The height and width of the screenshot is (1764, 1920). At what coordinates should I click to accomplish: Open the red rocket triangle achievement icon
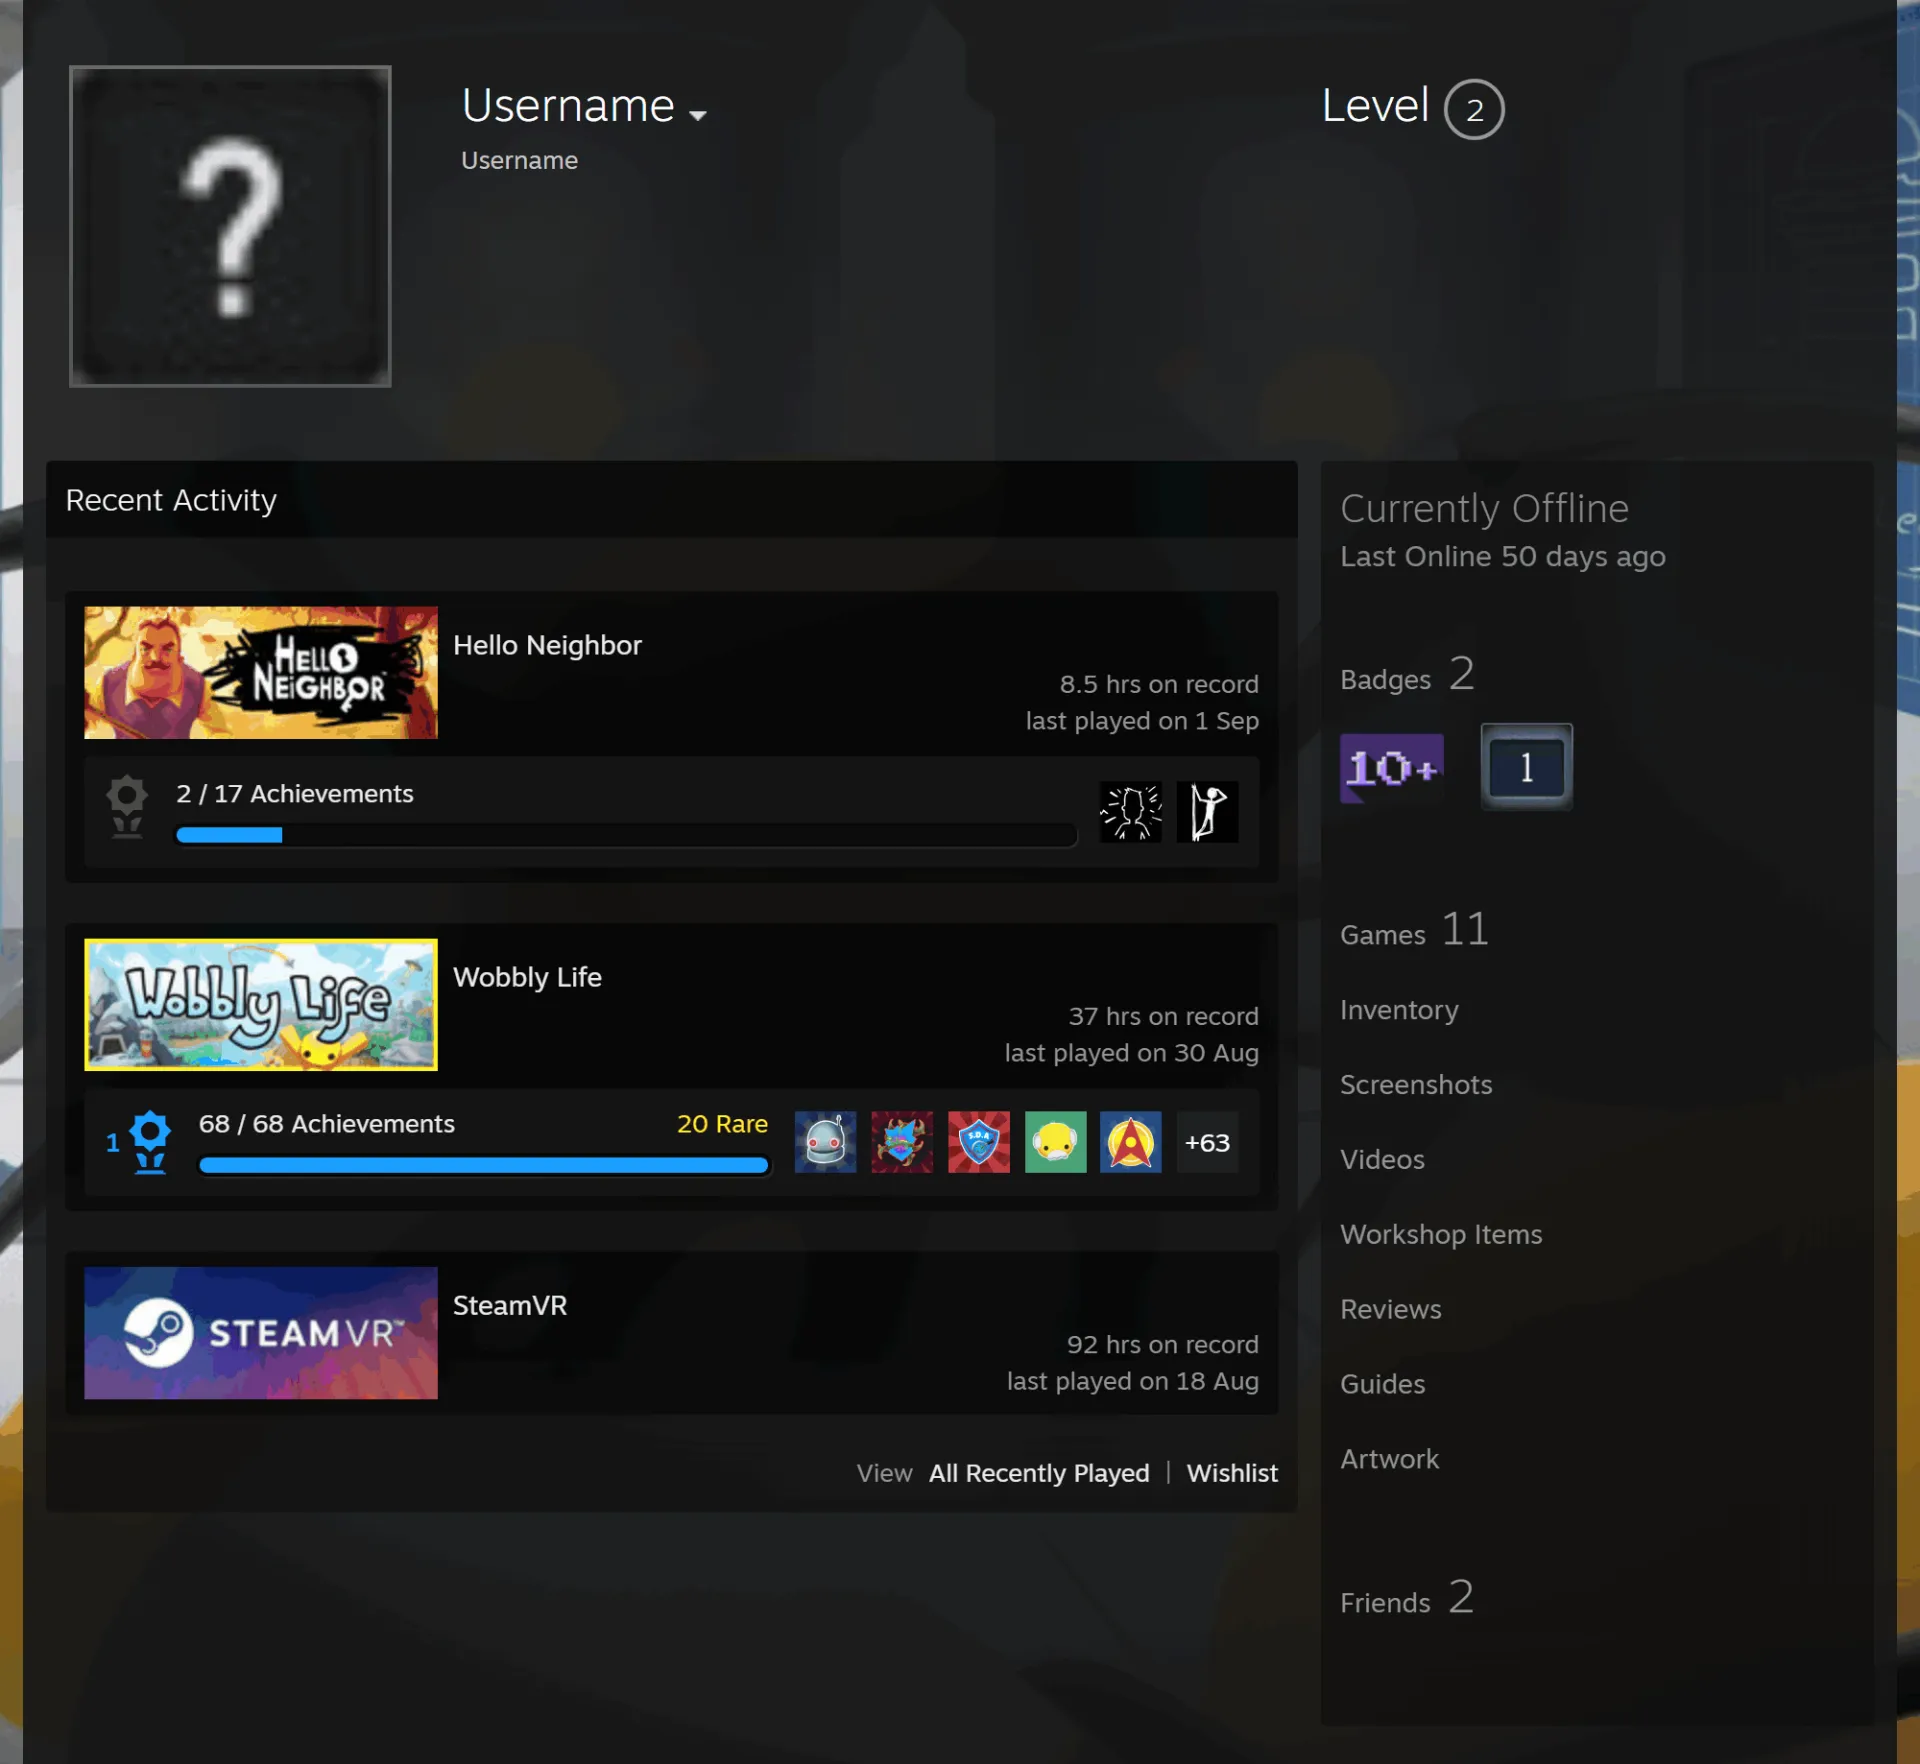pos(1131,1142)
